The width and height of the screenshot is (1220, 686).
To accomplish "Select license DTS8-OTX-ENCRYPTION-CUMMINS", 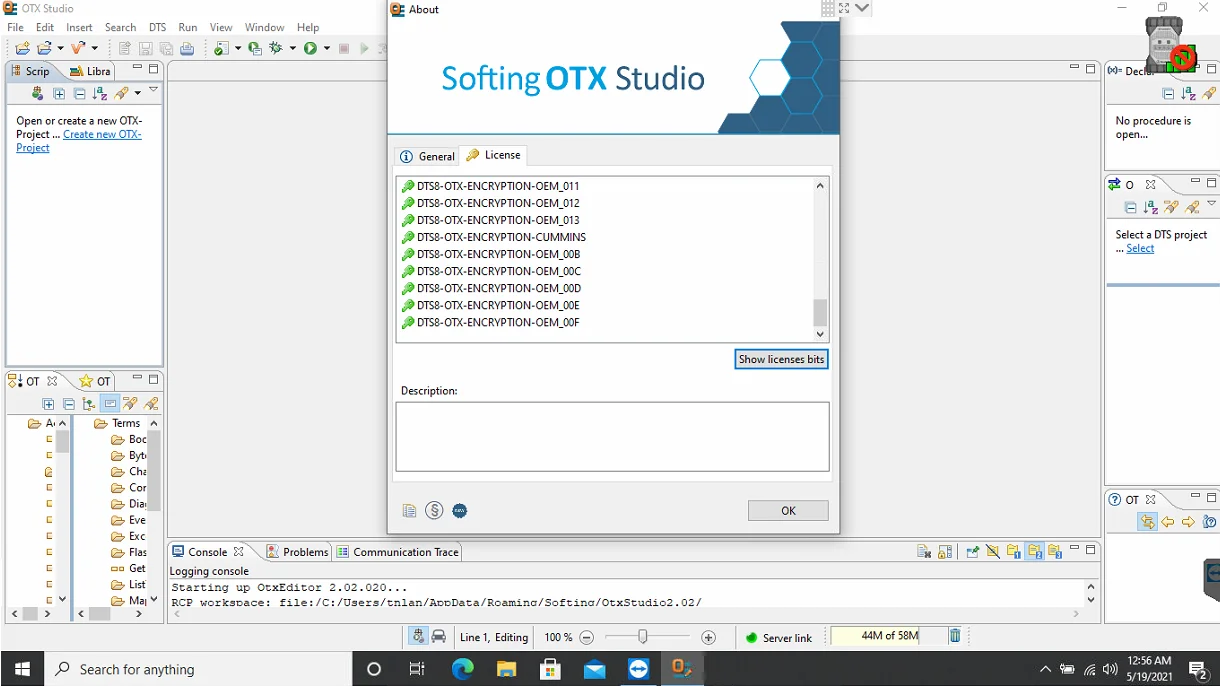I will pos(494,237).
